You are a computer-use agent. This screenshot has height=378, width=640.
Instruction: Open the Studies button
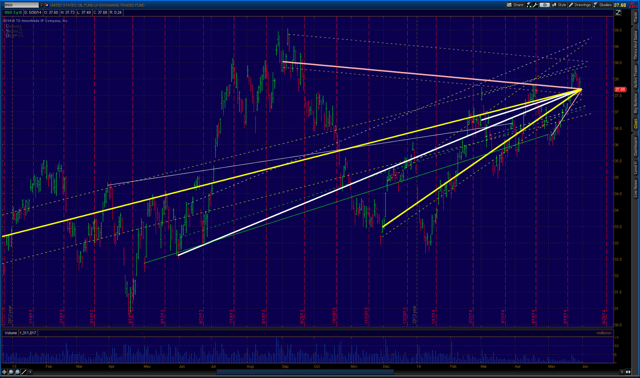pos(602,5)
